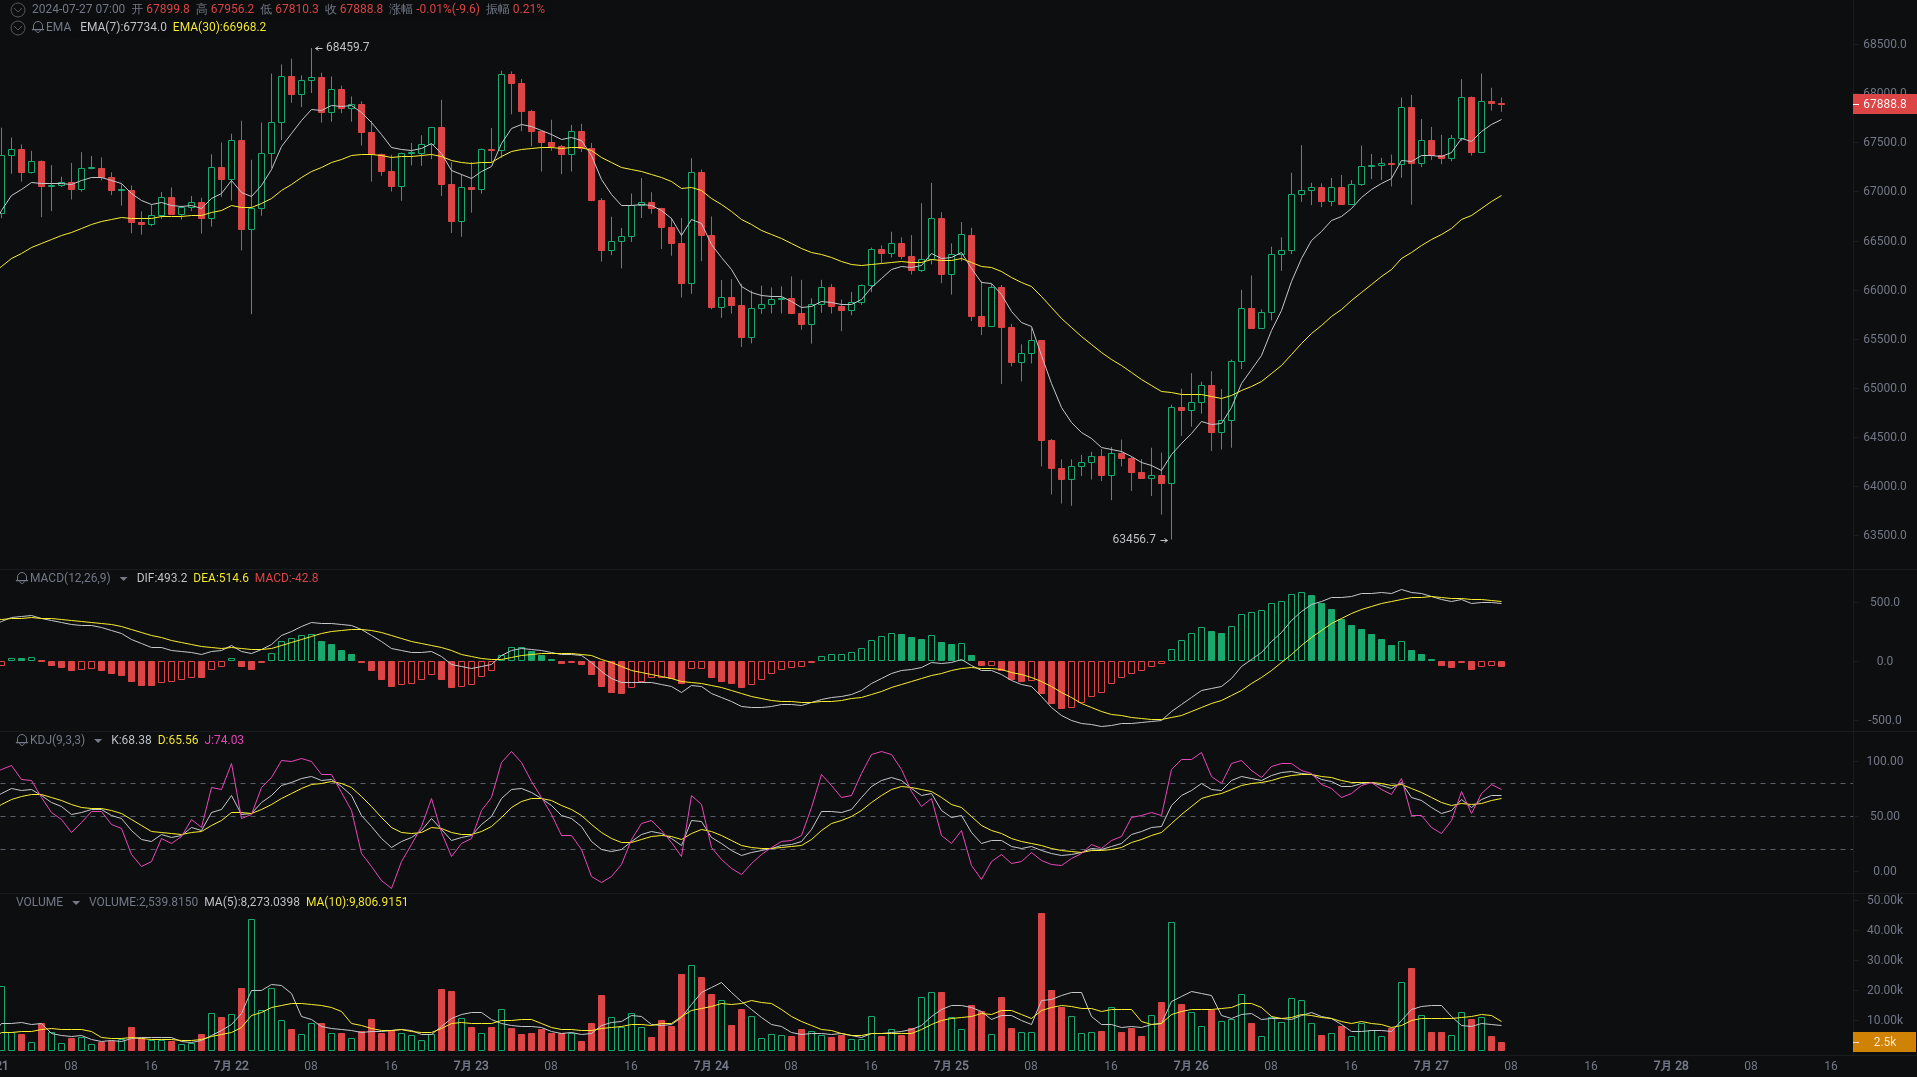
Task: Click the KDJ alert bell icon
Action: (20, 740)
